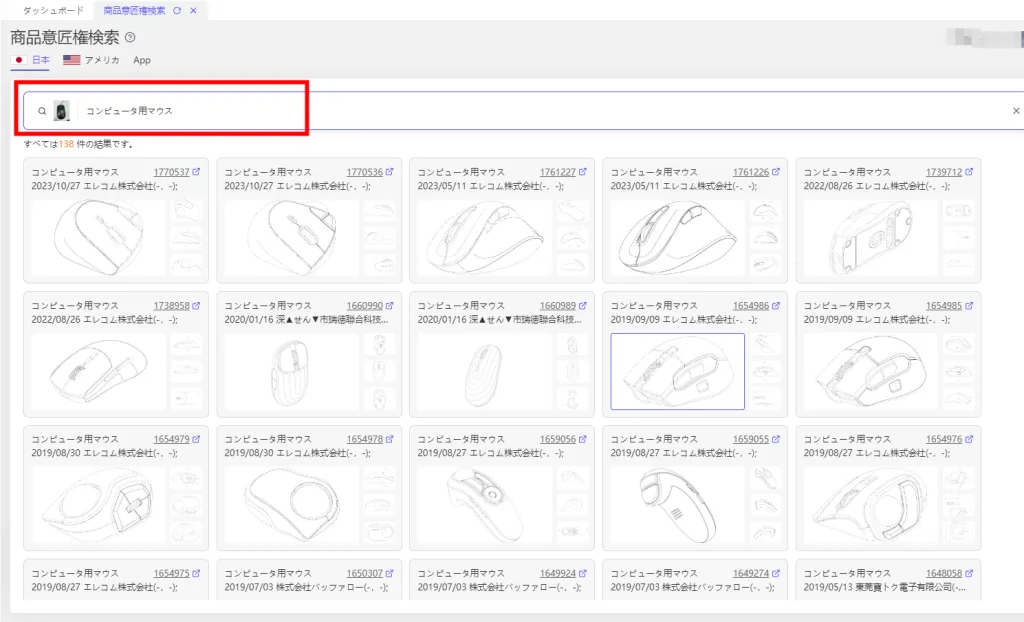Click the uploaded mouse image in search bar

coord(61,111)
